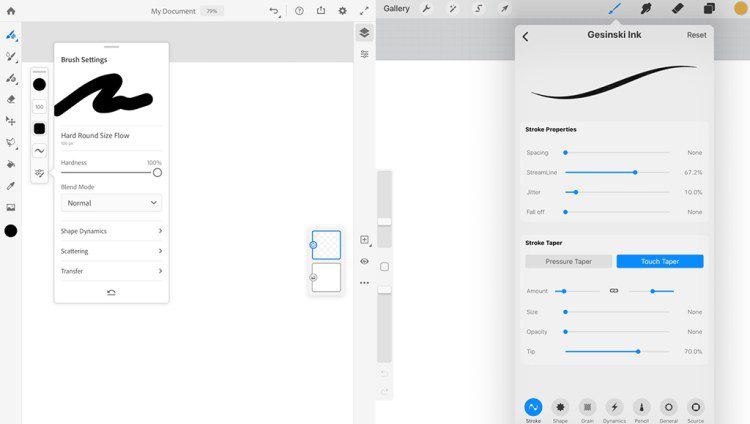
Task: Activate the Transform arrow tool
Action: tap(504, 9)
